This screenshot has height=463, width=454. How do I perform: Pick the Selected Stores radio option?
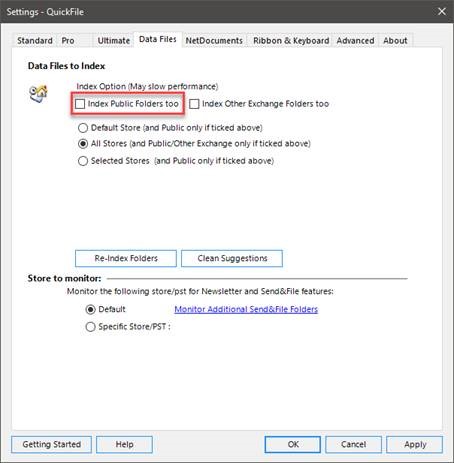click(83, 161)
